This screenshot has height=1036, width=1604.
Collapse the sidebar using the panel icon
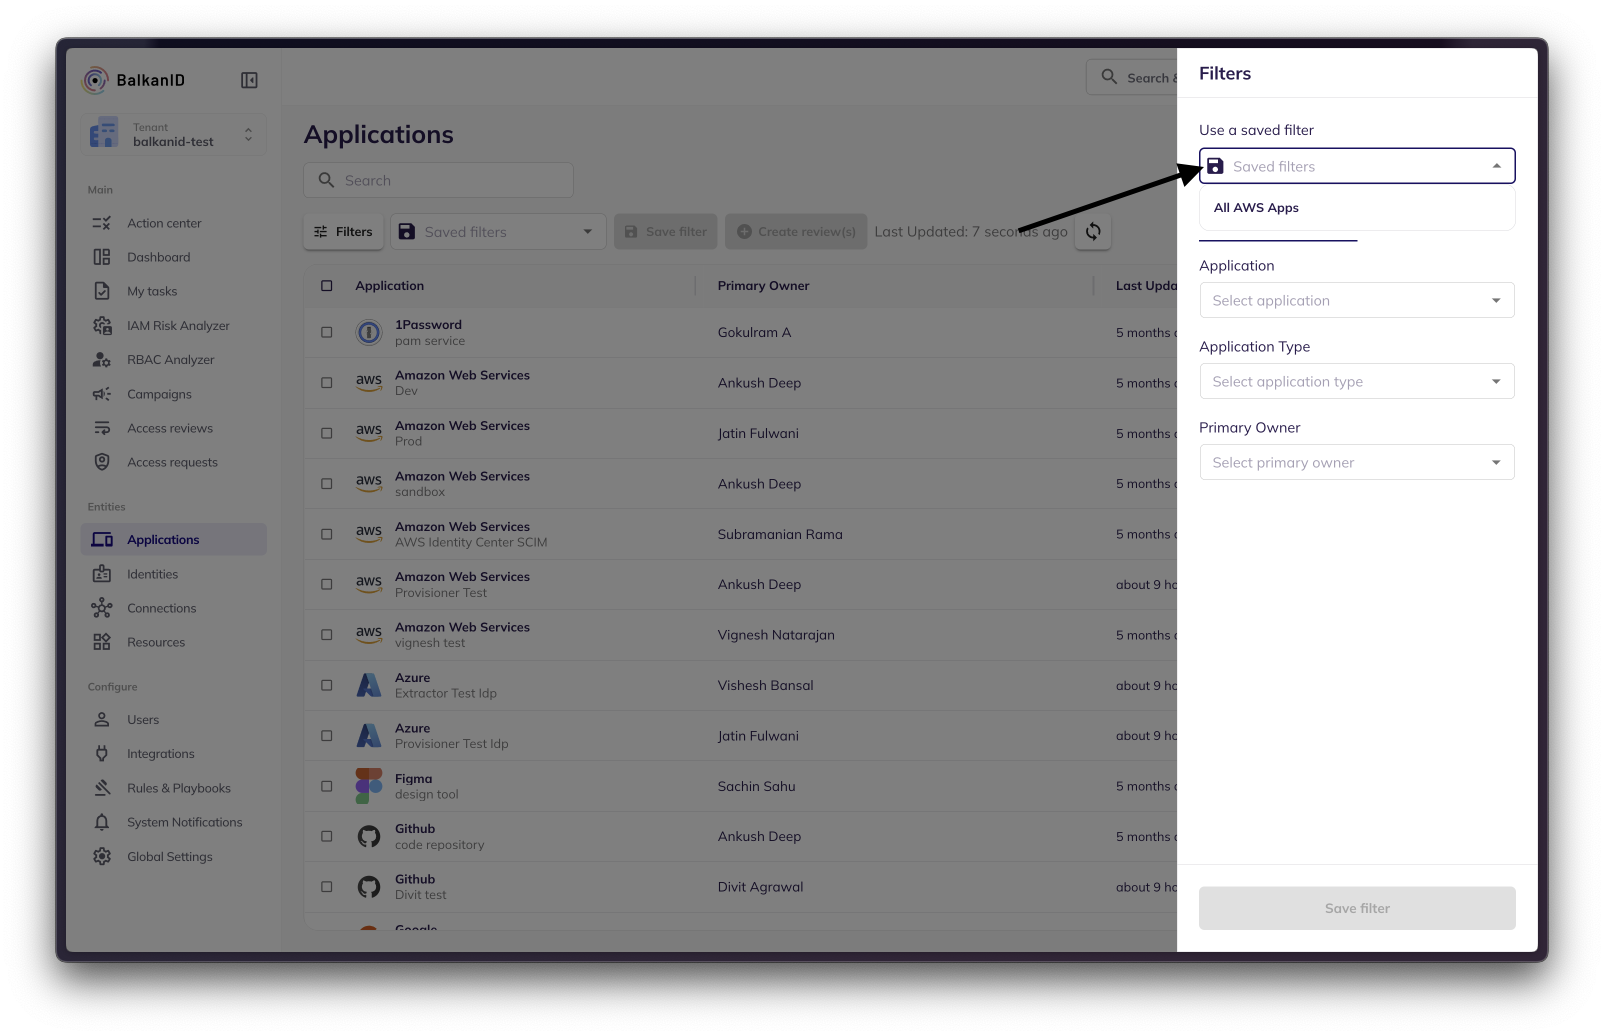tap(249, 80)
